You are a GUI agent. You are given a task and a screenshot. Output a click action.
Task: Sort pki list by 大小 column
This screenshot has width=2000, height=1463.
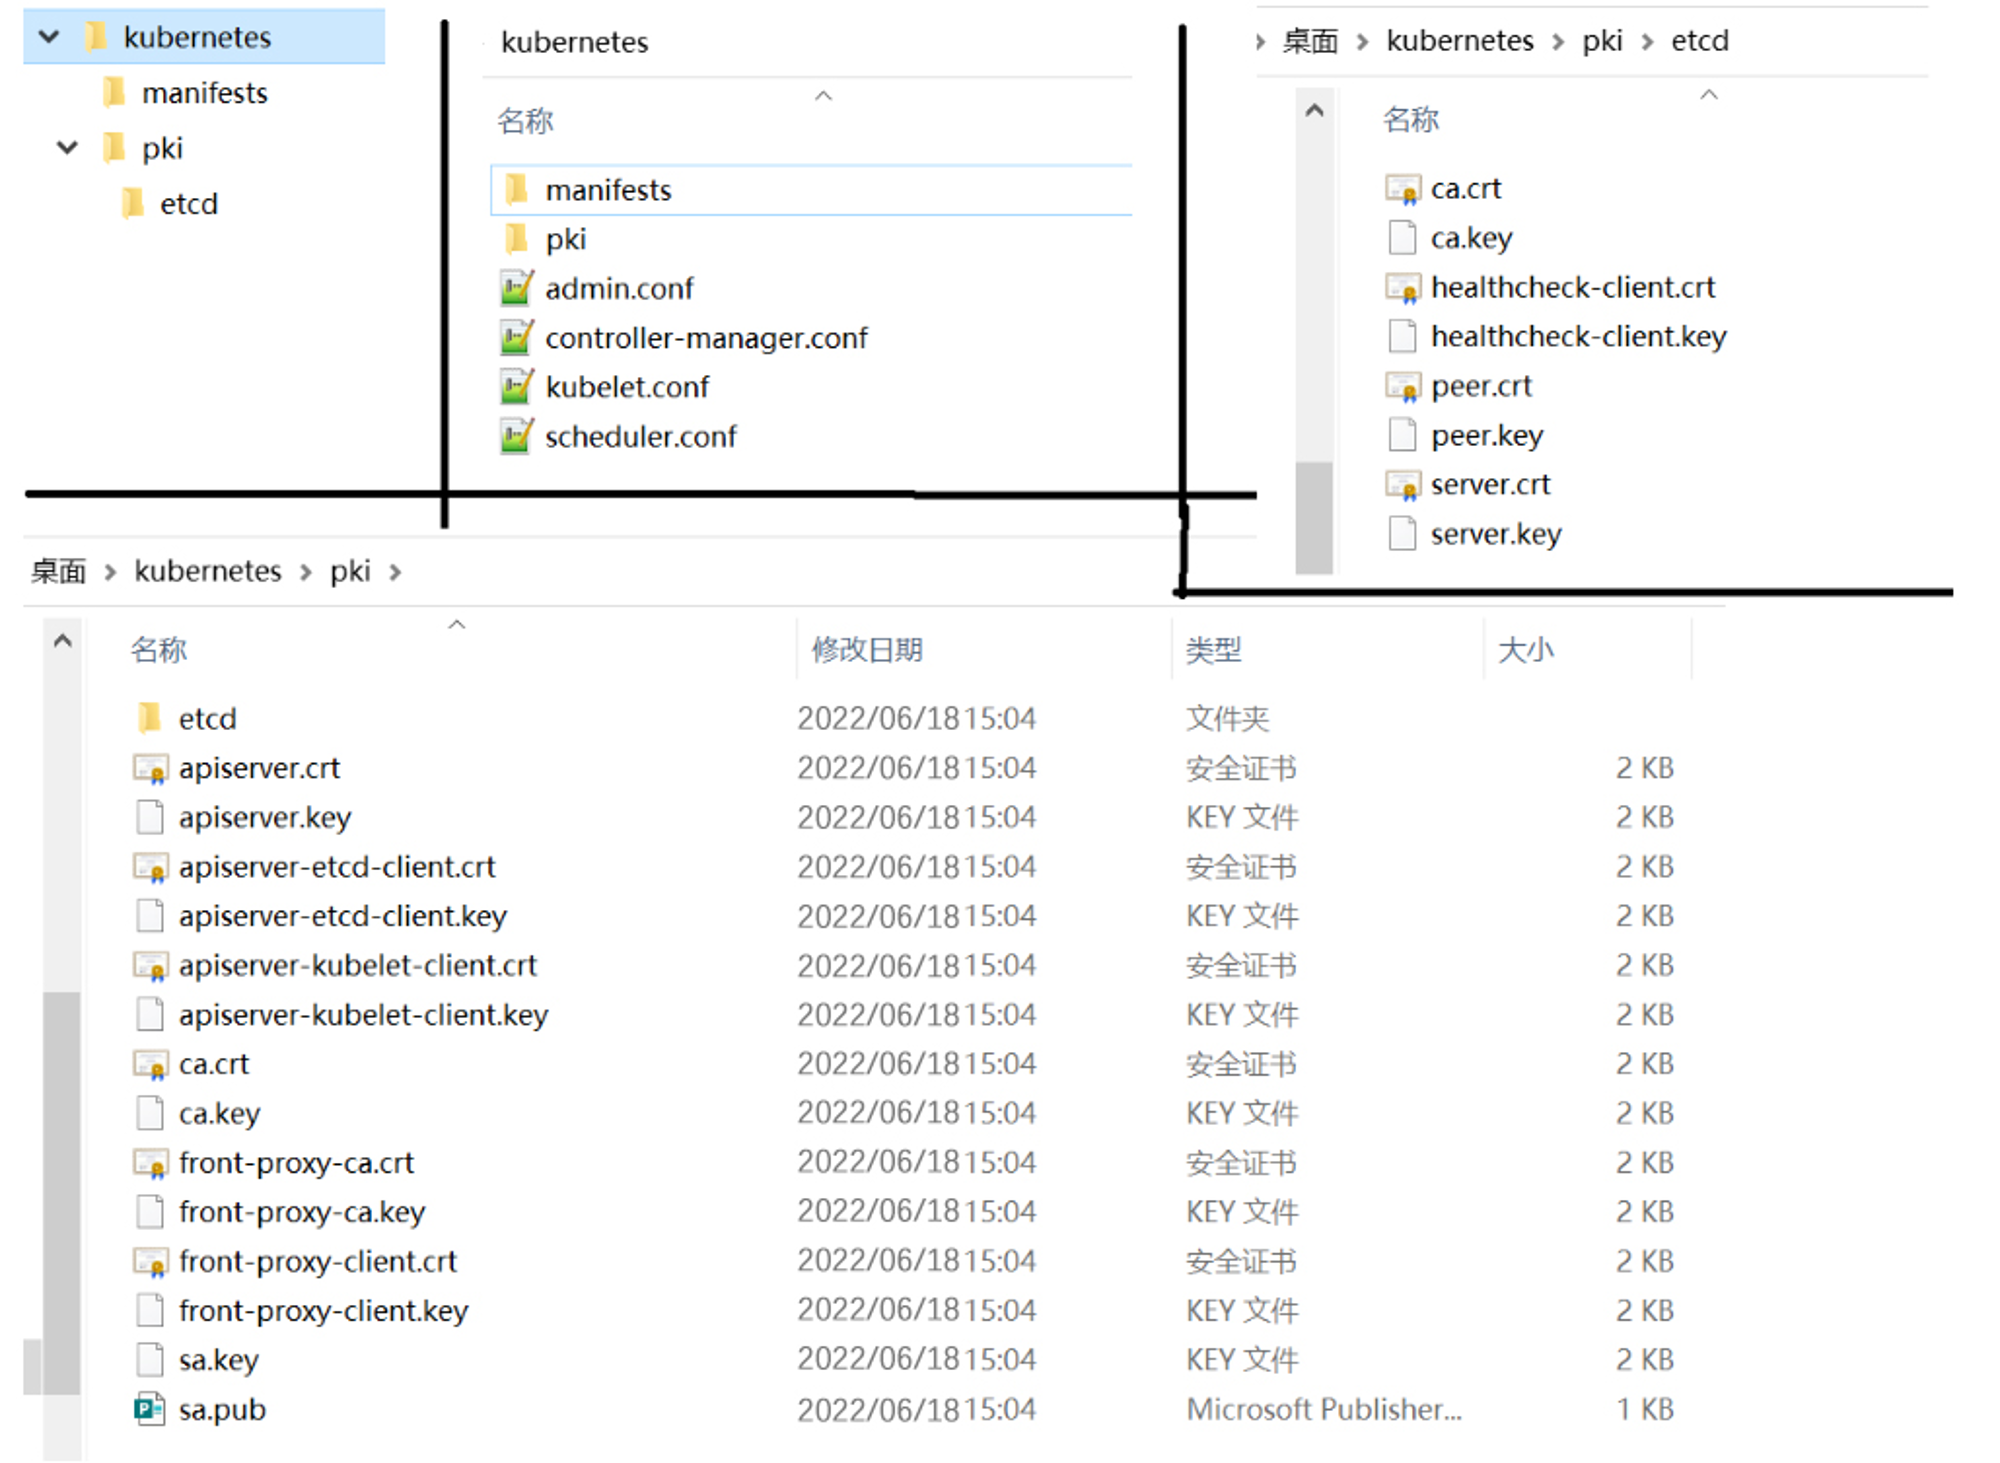pos(1526,650)
